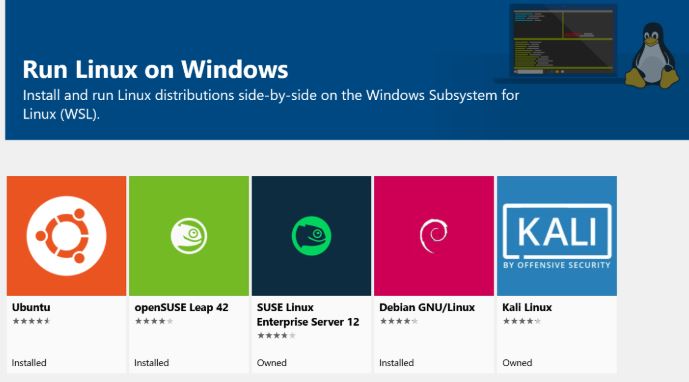Screen dimensions: 689x382
Task: Click Installed status under openSUSE Leap 42
Action: click(x=151, y=363)
